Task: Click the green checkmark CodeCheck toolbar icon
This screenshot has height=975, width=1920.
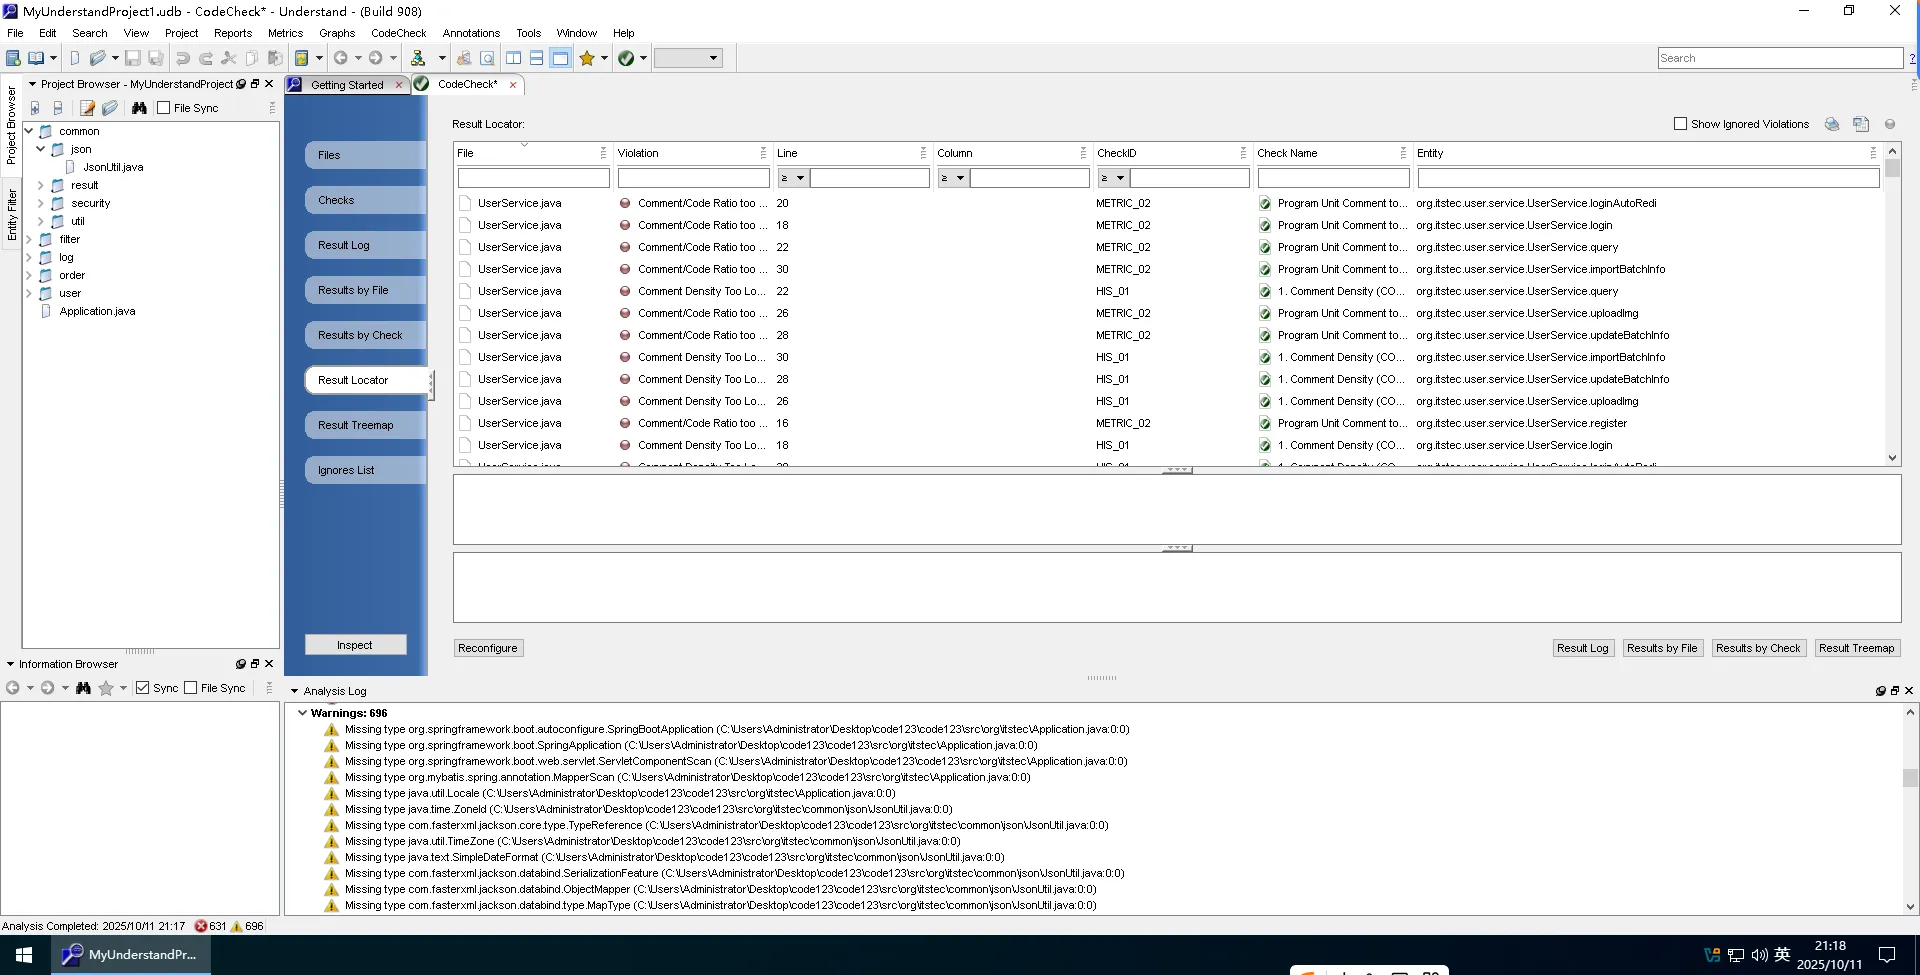Action: pos(626,58)
